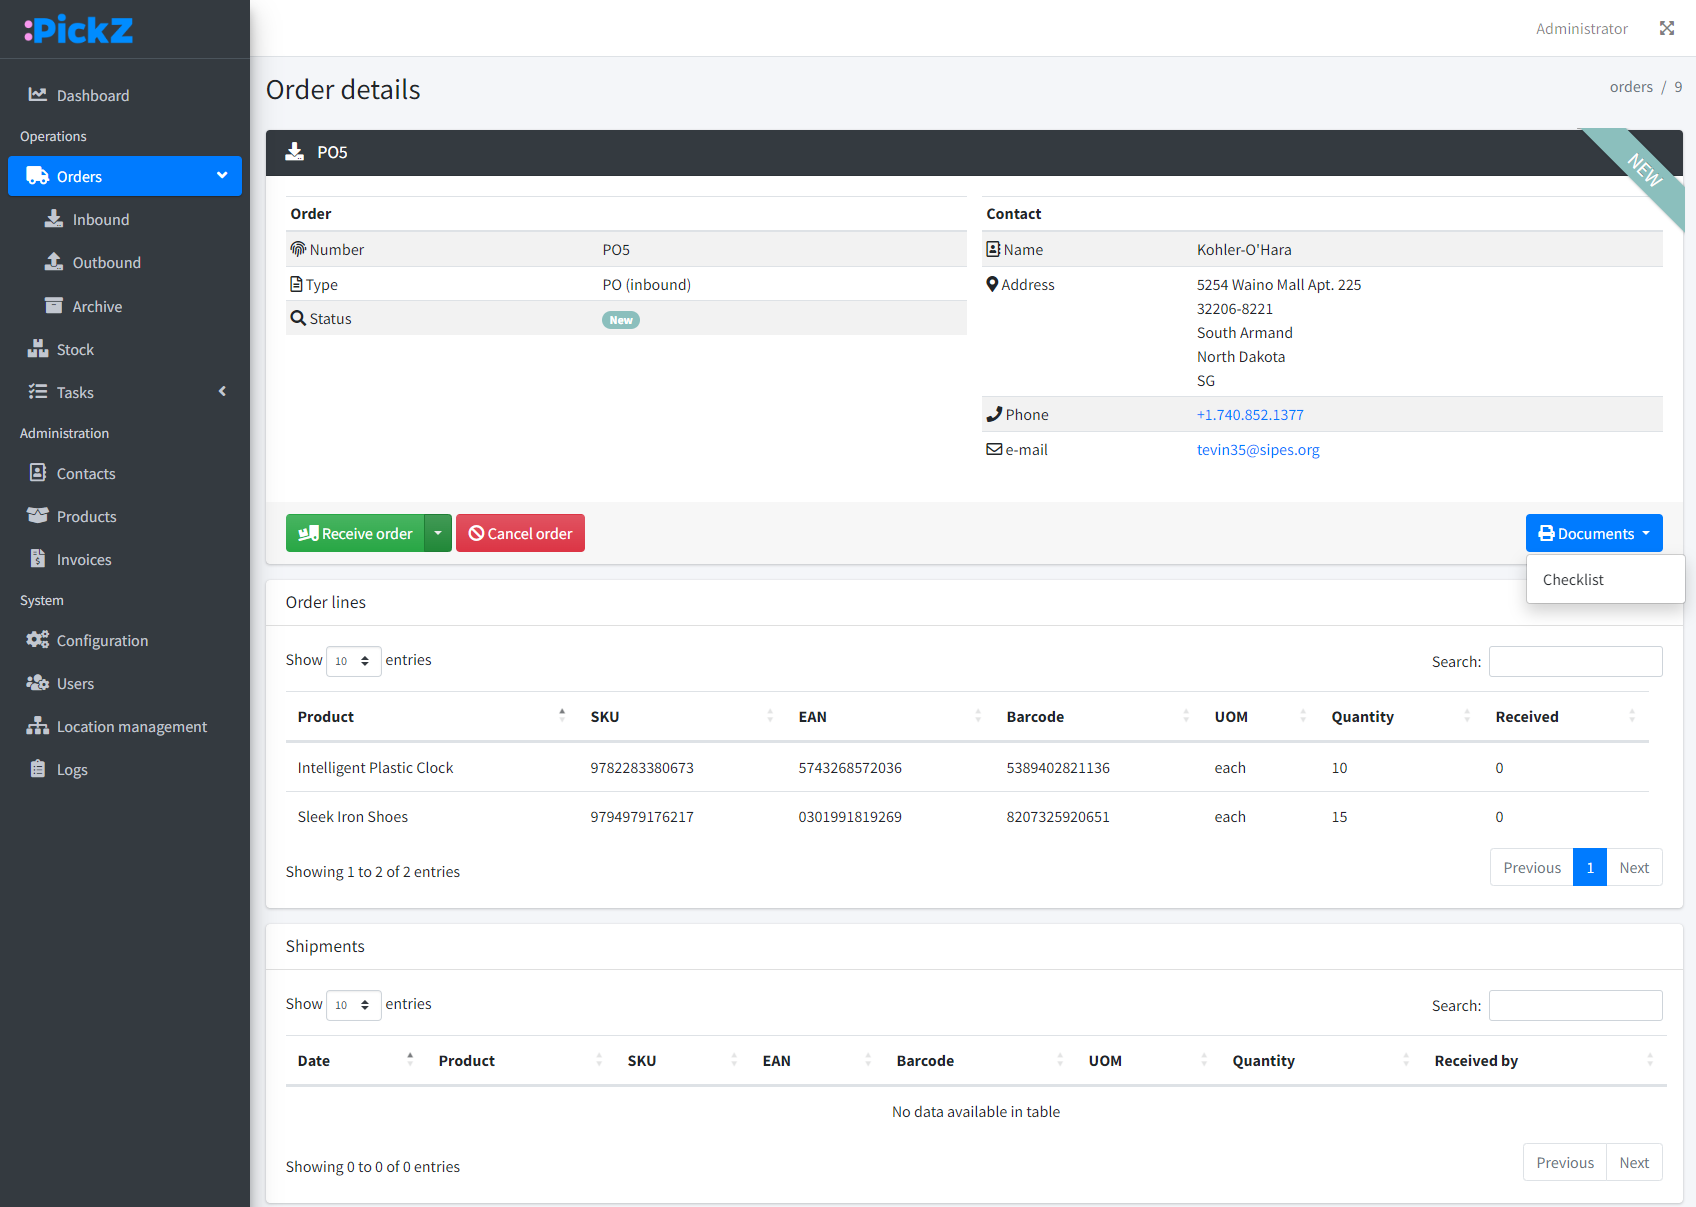Call phone link +1.740.852.1377
Image resolution: width=1696 pixels, height=1207 pixels.
point(1250,414)
